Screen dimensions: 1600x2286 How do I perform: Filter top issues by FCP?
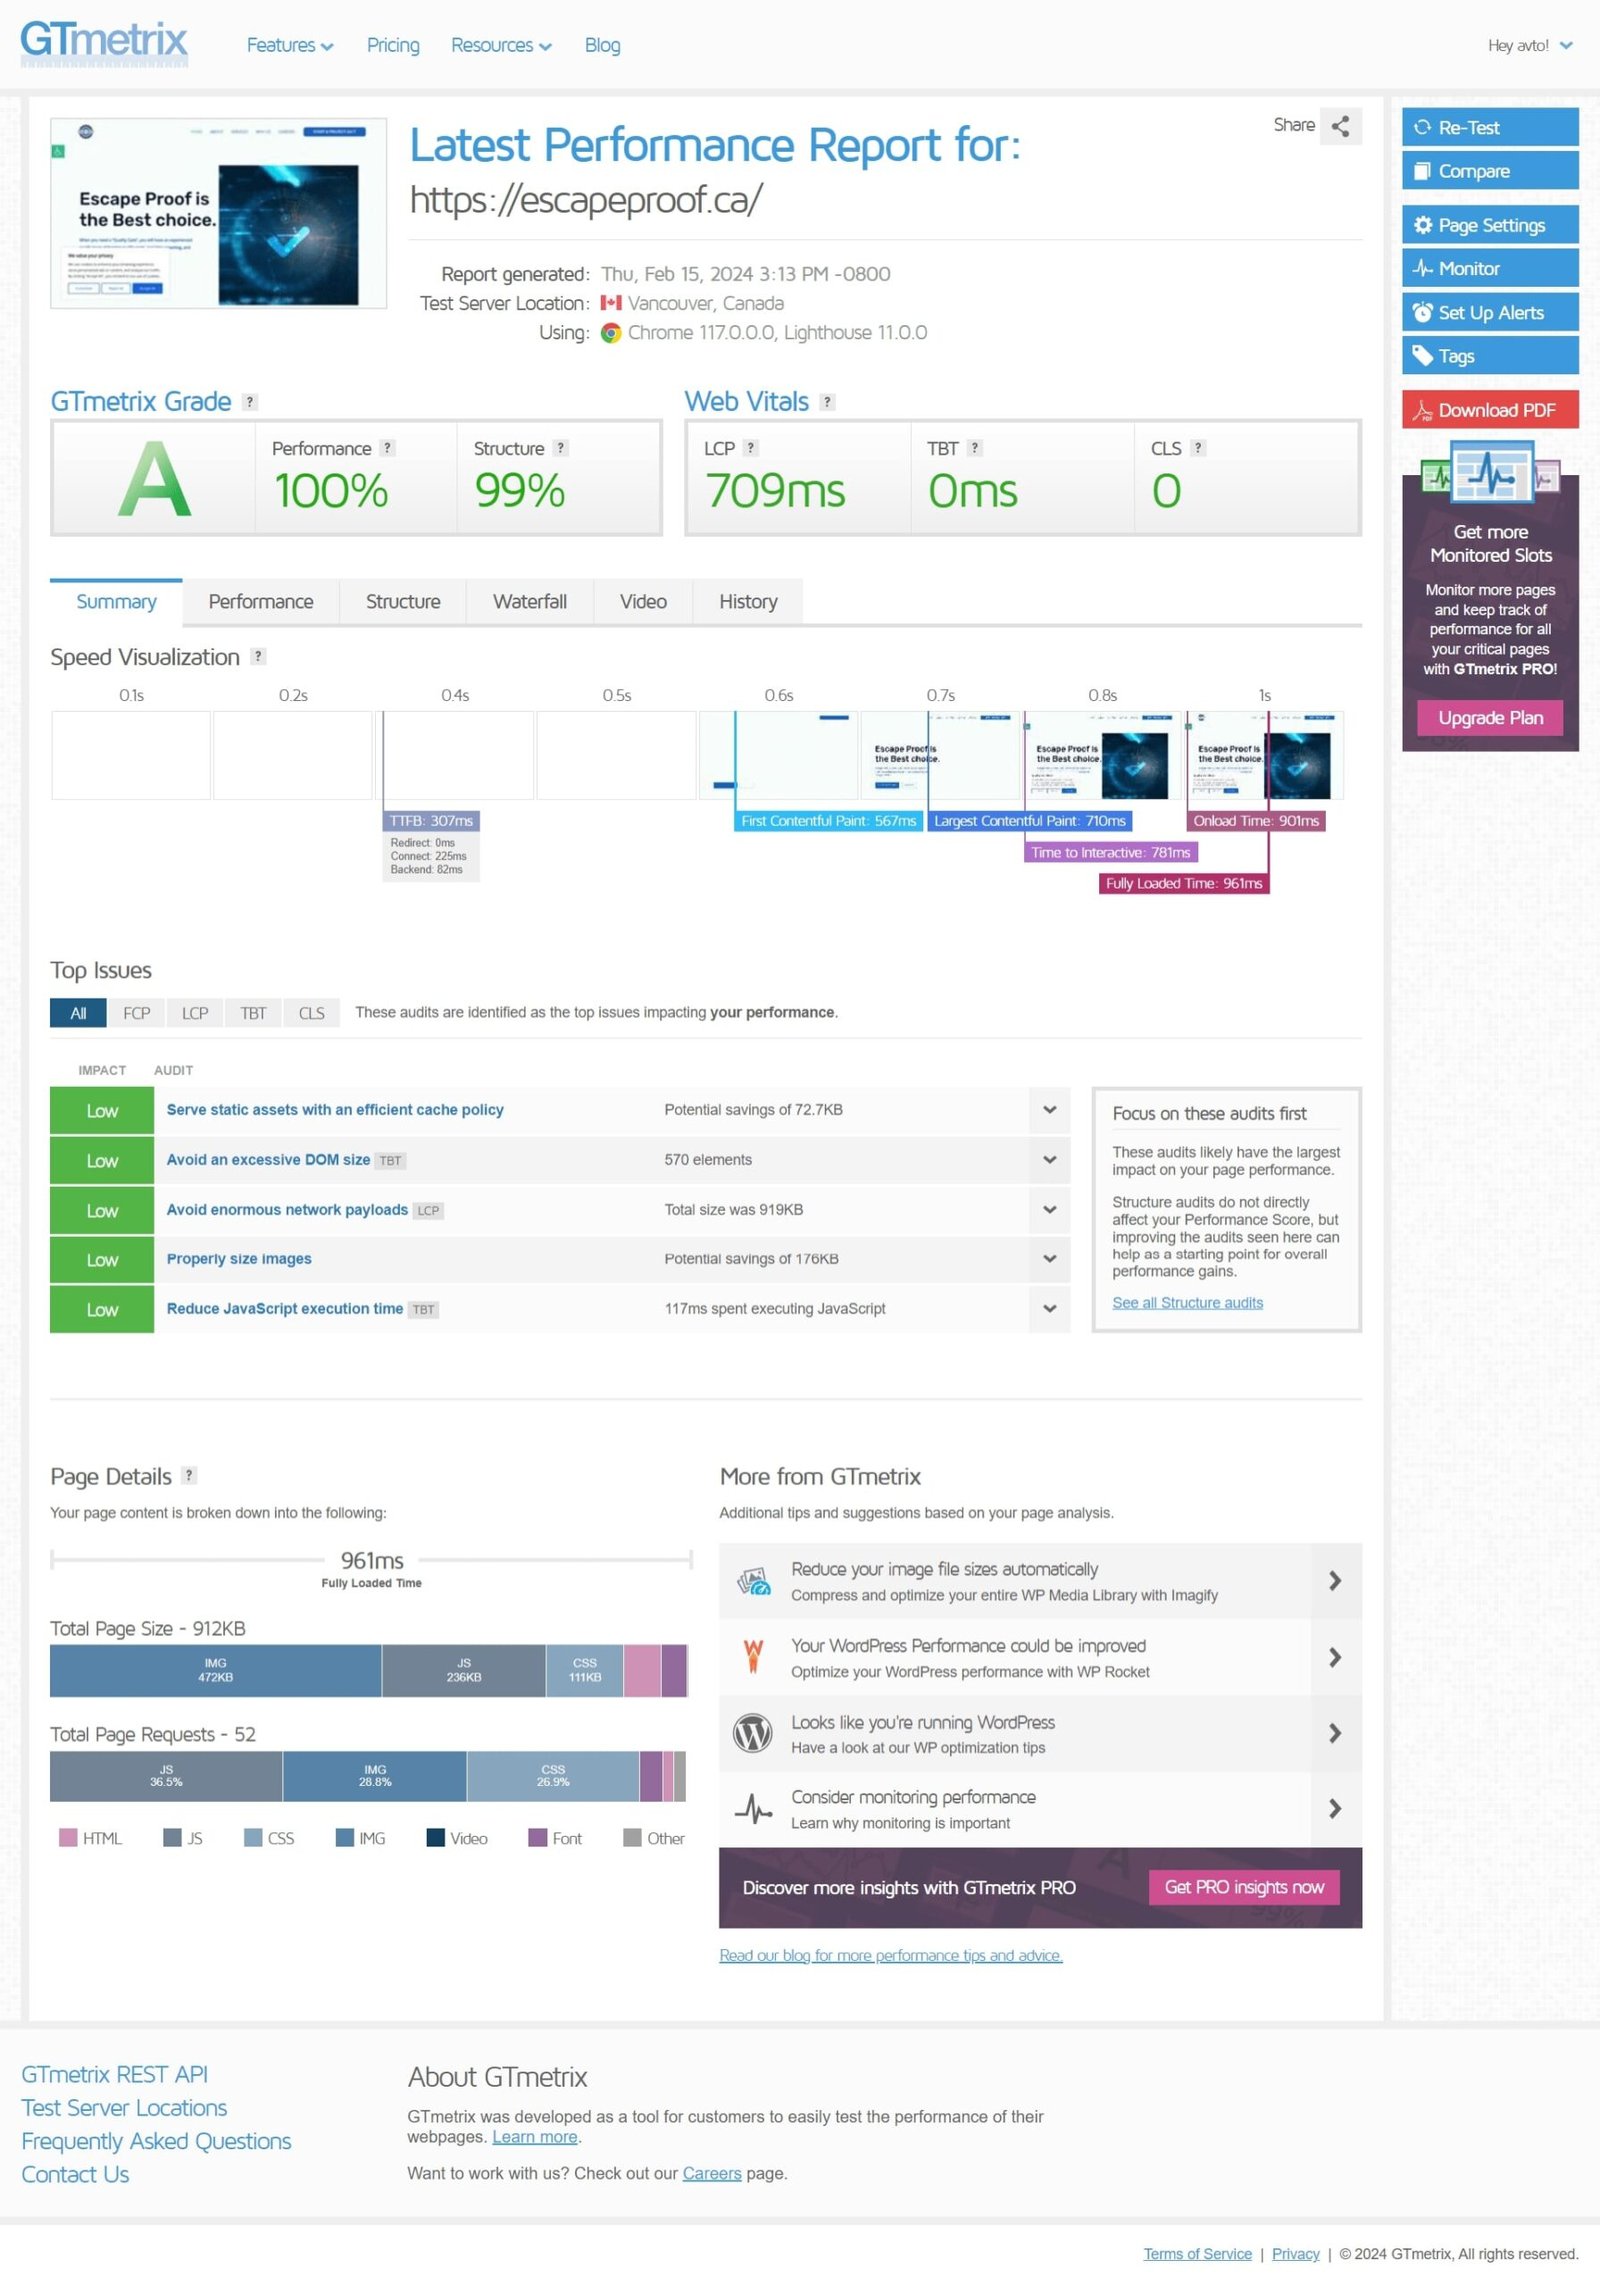click(136, 1013)
